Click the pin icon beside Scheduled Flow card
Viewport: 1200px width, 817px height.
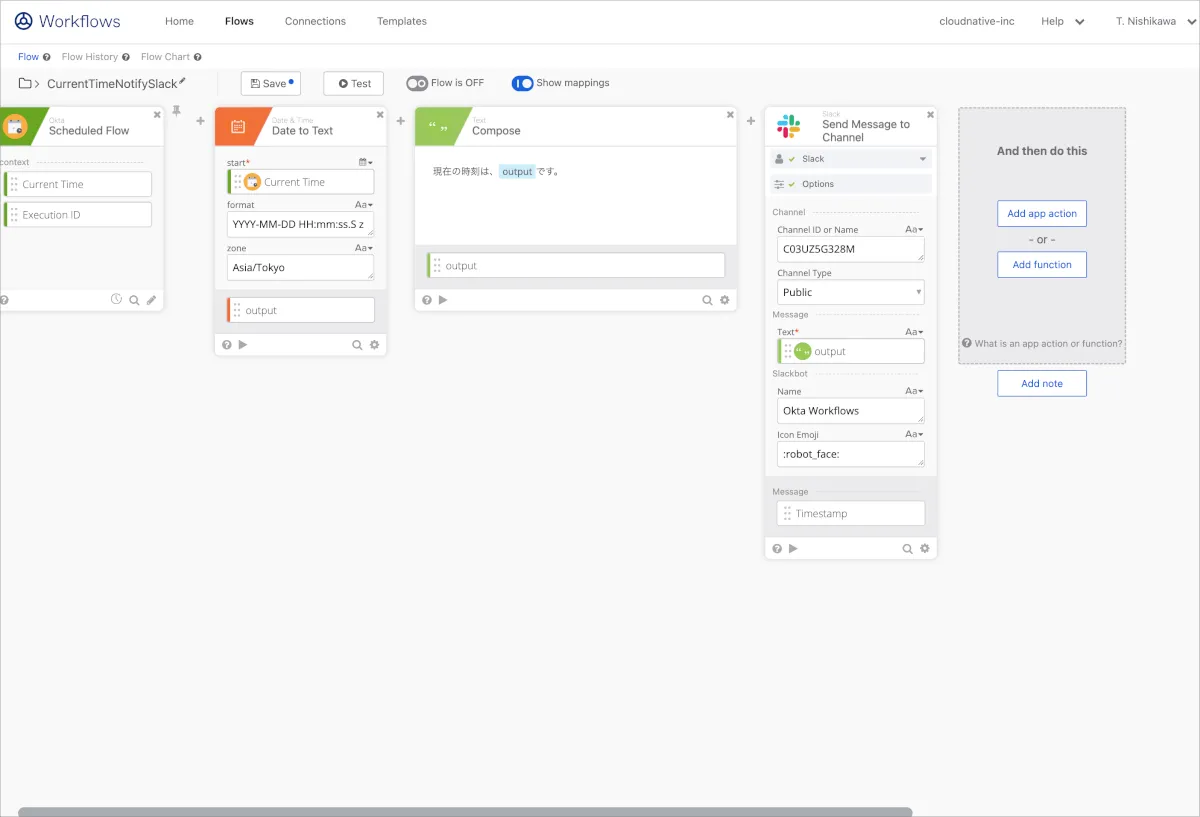tap(177, 111)
